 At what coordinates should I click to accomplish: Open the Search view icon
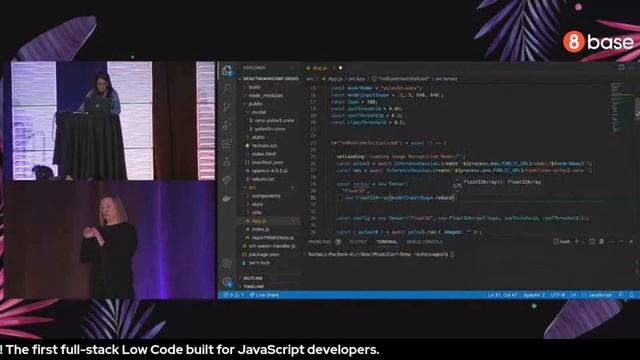(x=227, y=88)
